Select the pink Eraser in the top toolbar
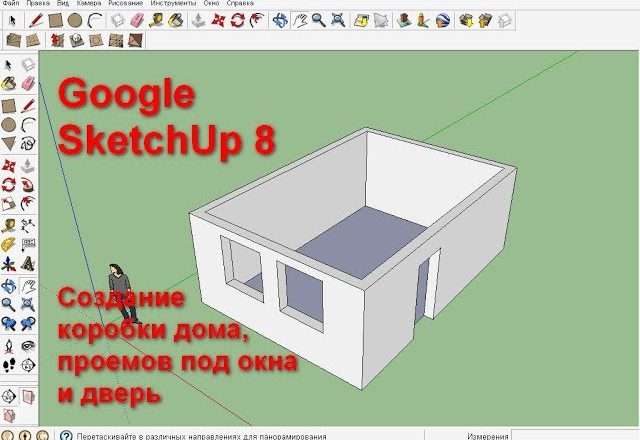640x440 pixels. pos(137,20)
